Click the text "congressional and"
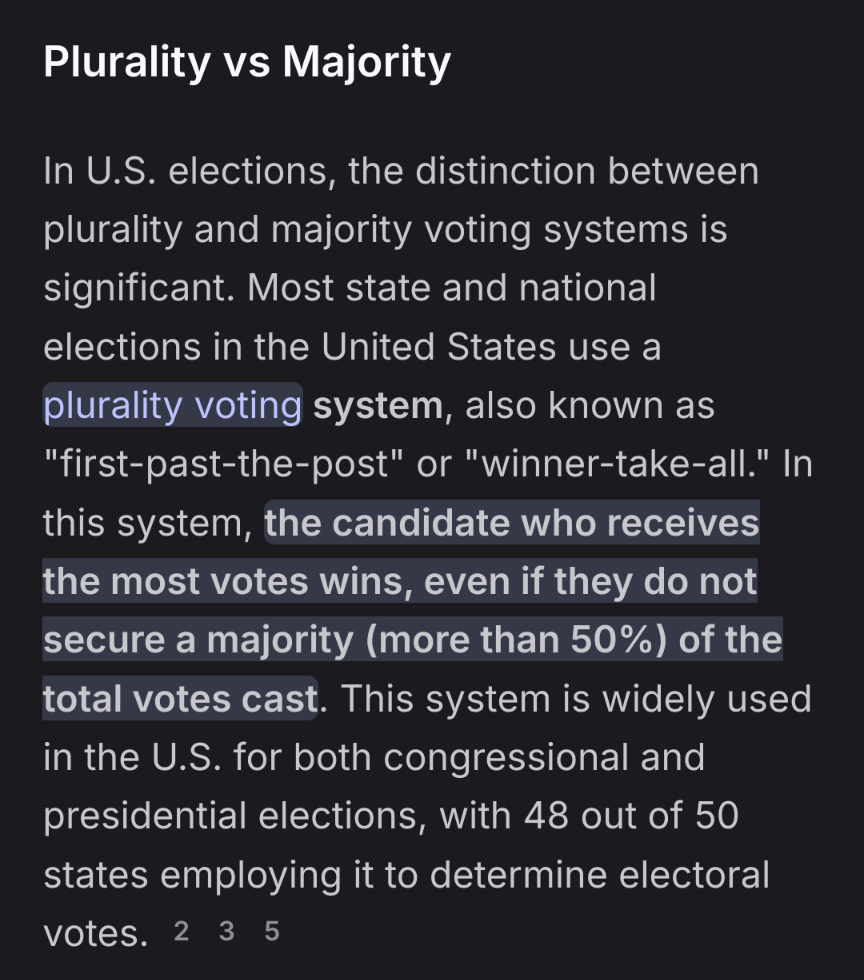864x980 pixels. pos(544,758)
